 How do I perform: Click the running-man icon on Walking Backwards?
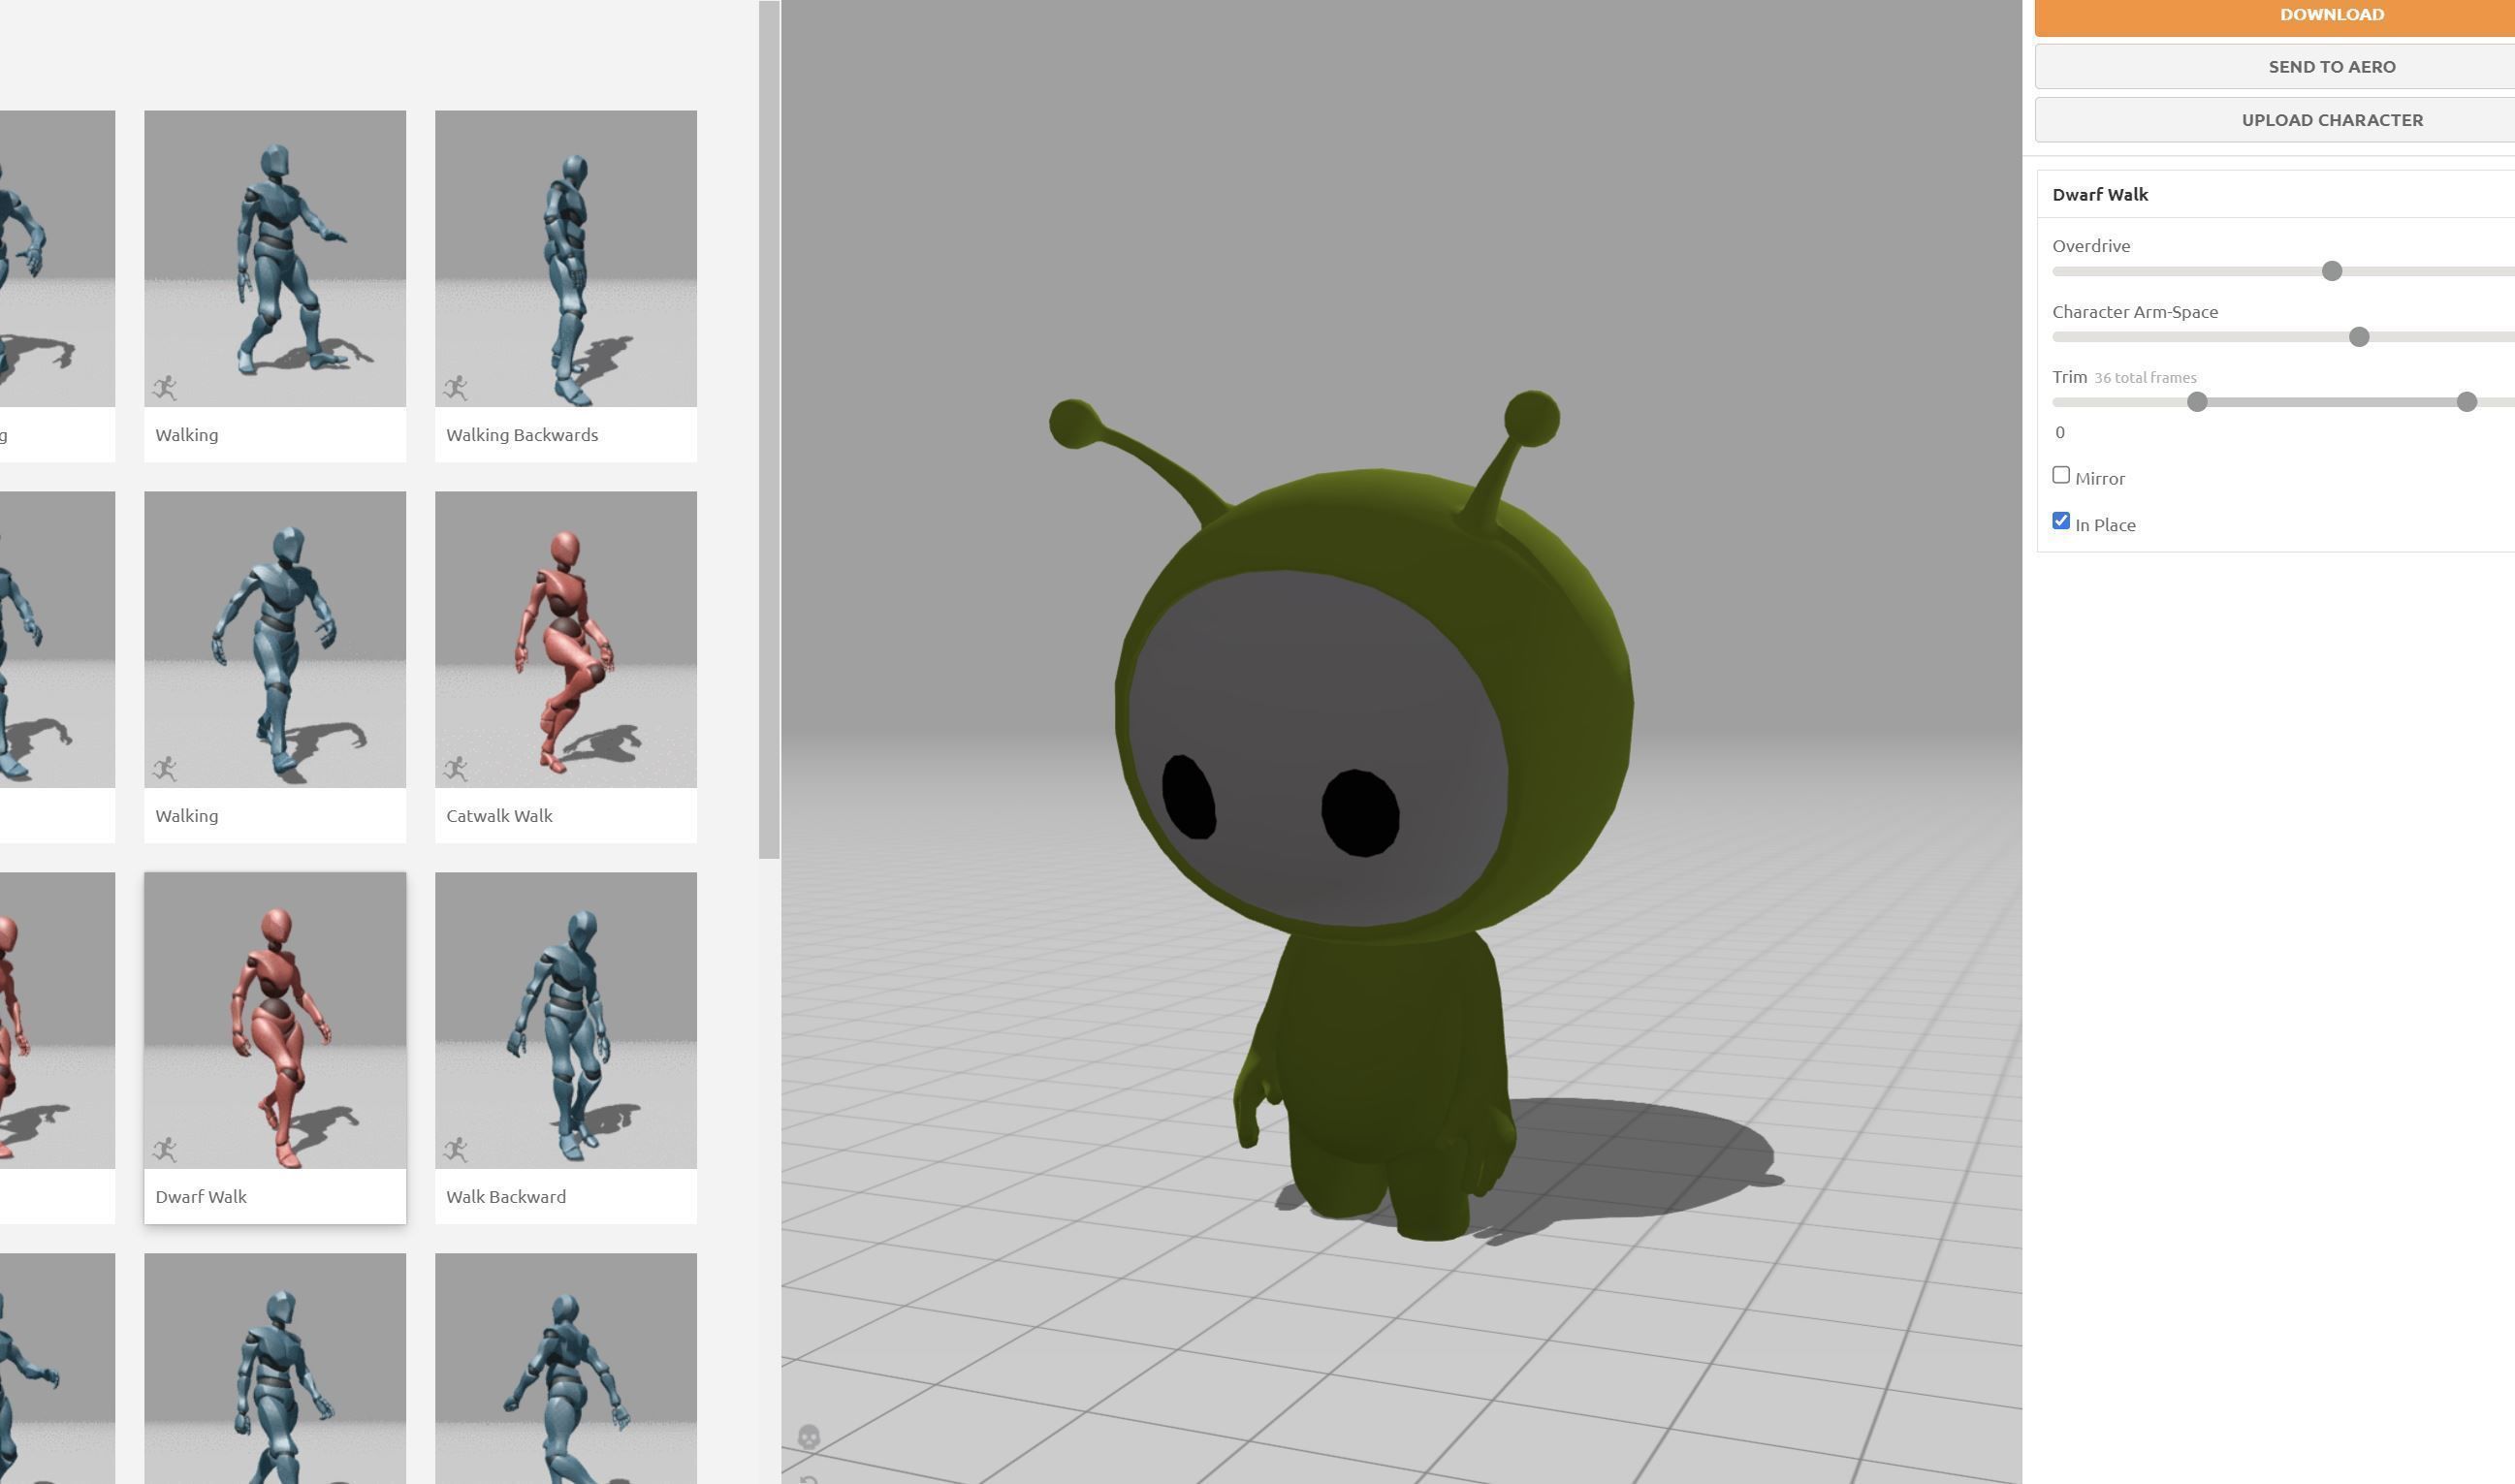click(456, 387)
